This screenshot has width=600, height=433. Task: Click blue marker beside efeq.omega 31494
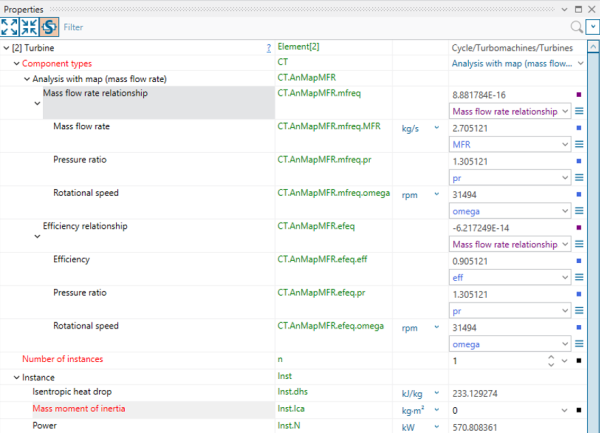click(x=579, y=327)
